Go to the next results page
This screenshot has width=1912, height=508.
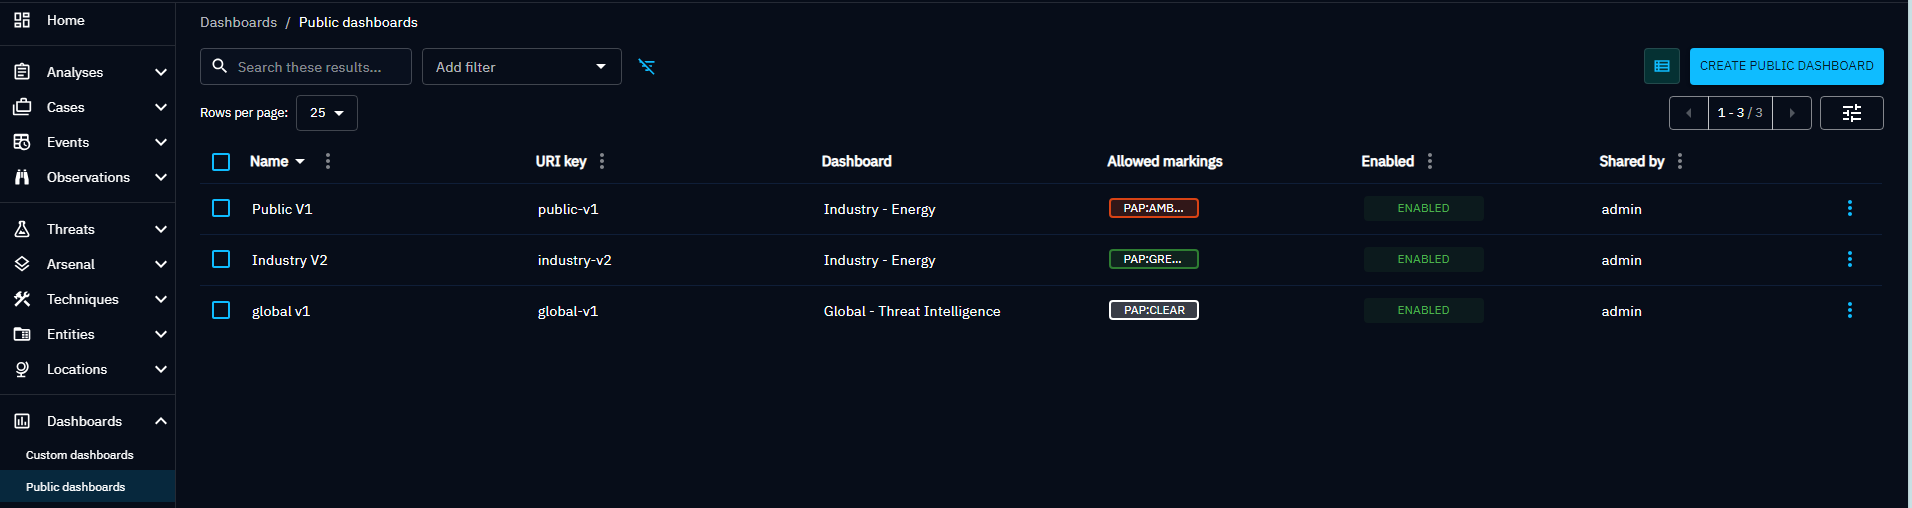(1791, 113)
